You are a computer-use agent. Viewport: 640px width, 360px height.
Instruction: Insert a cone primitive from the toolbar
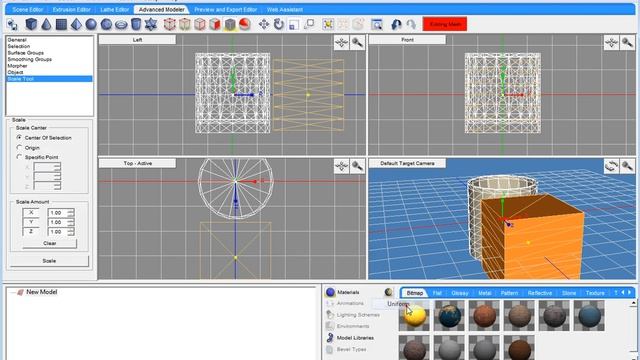pos(46,24)
